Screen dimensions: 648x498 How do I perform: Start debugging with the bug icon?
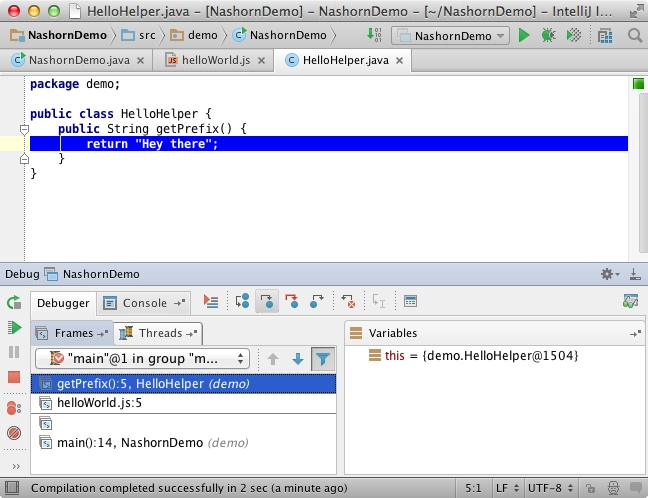click(548, 36)
